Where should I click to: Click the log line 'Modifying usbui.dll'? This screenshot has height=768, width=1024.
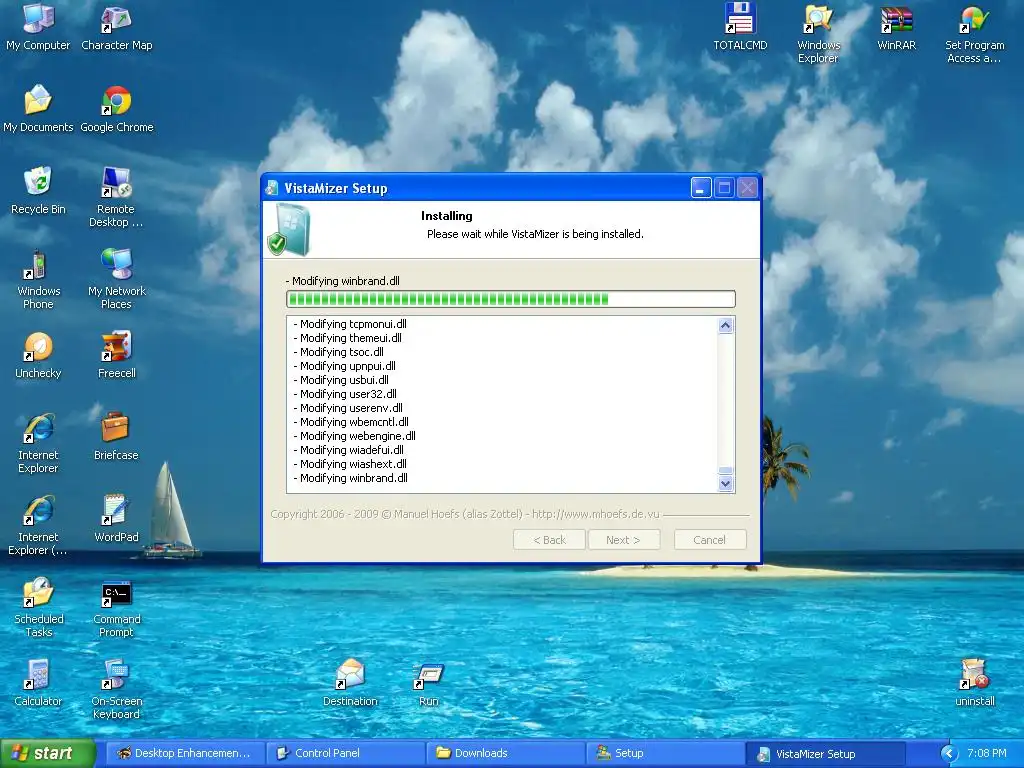pos(341,380)
